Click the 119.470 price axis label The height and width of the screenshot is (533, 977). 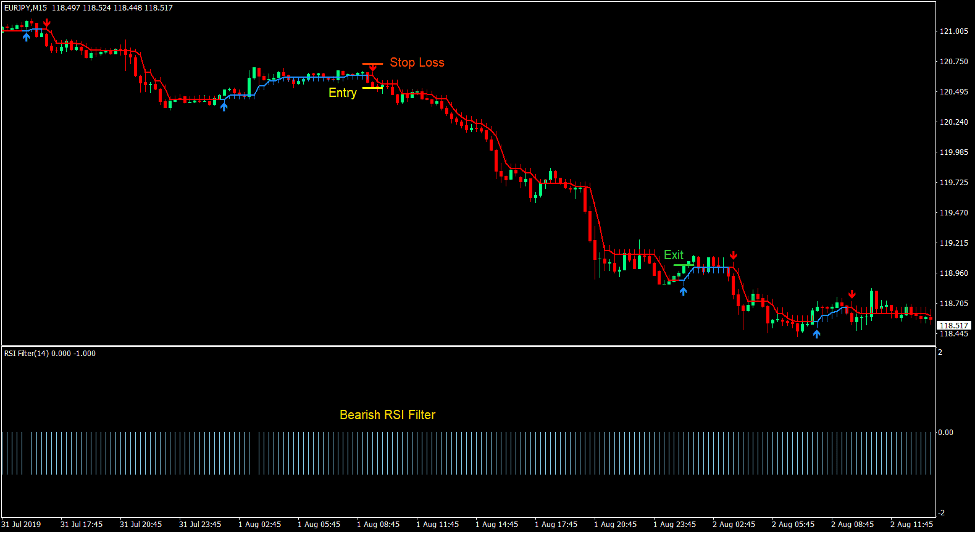click(955, 213)
